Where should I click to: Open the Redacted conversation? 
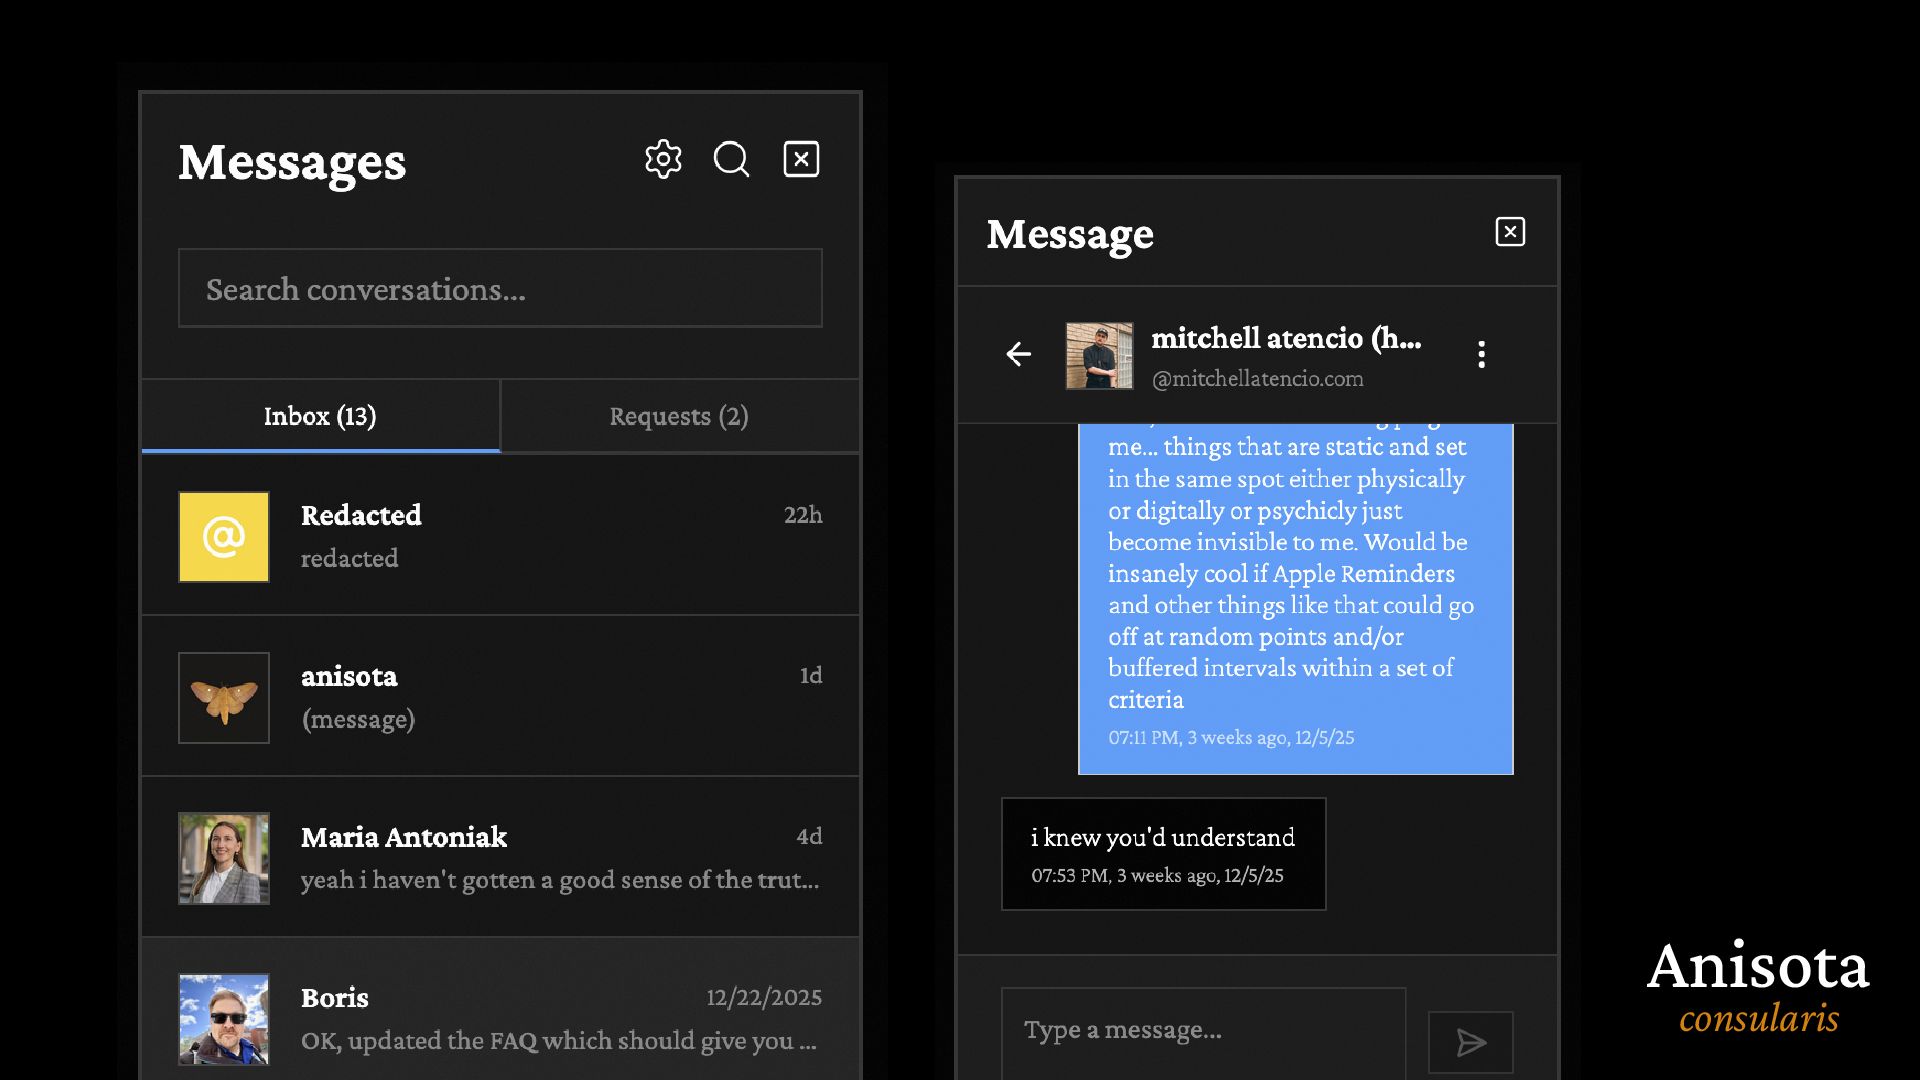560,536
